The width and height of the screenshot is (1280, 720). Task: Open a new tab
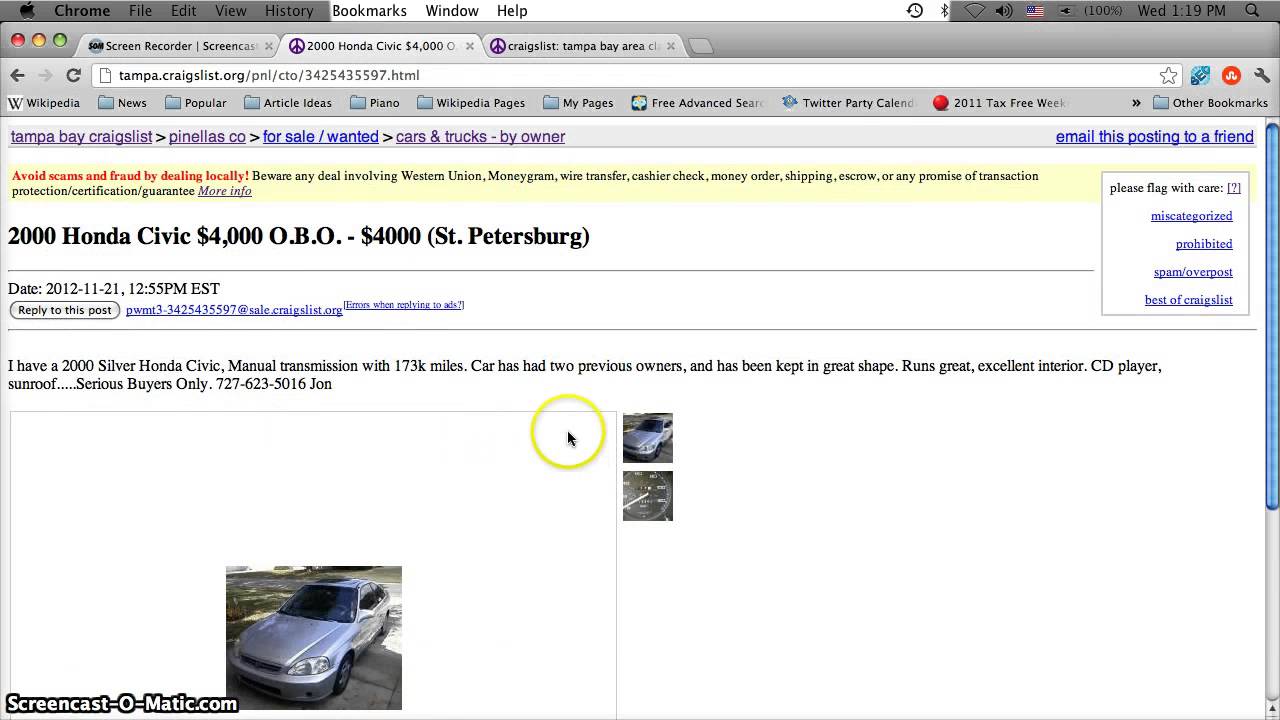pyautogui.click(x=701, y=46)
